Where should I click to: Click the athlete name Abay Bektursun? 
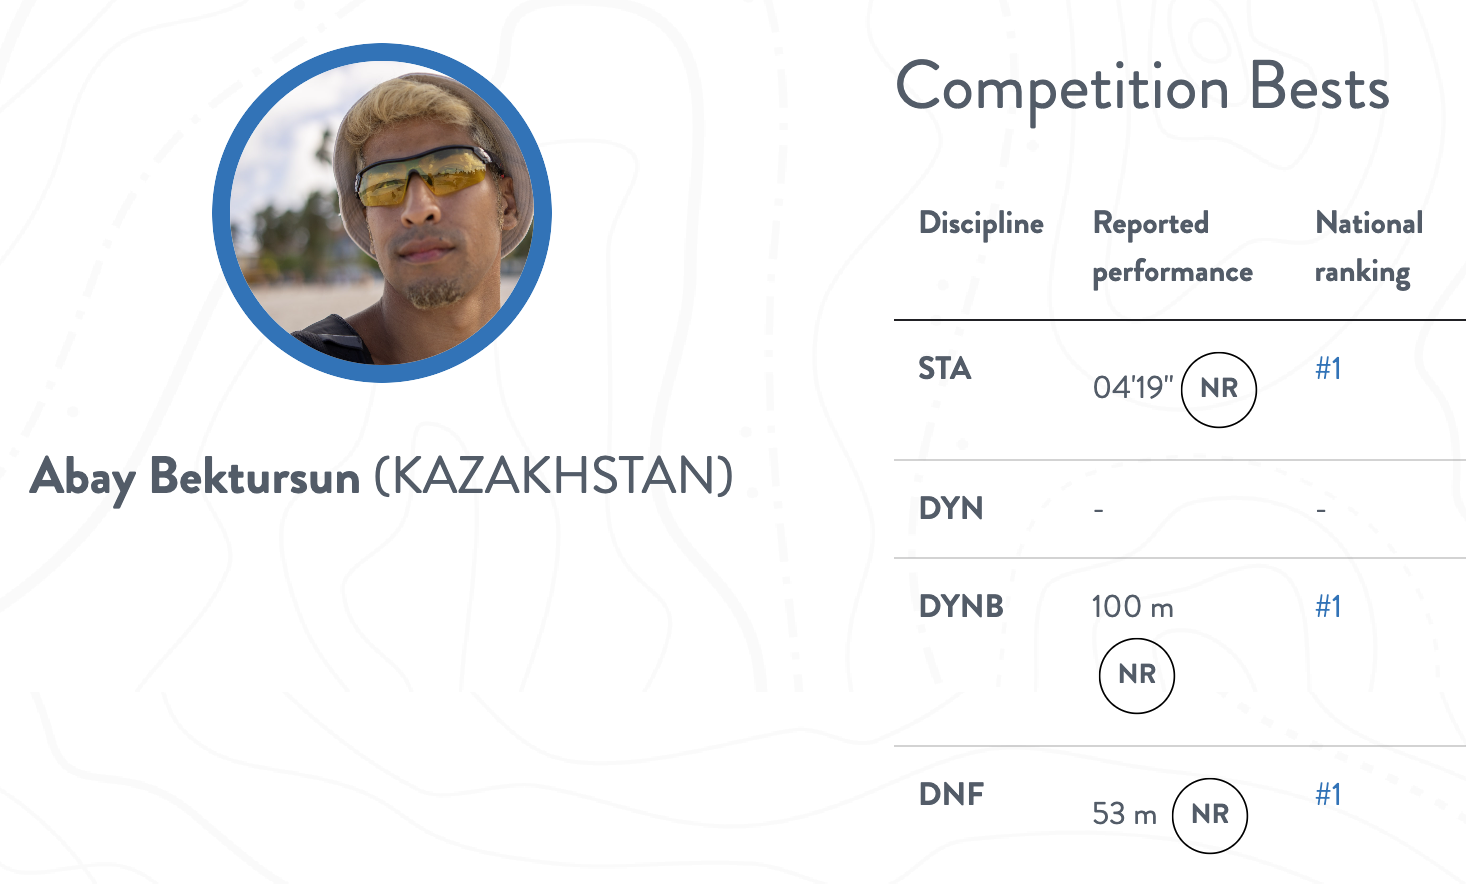(195, 476)
